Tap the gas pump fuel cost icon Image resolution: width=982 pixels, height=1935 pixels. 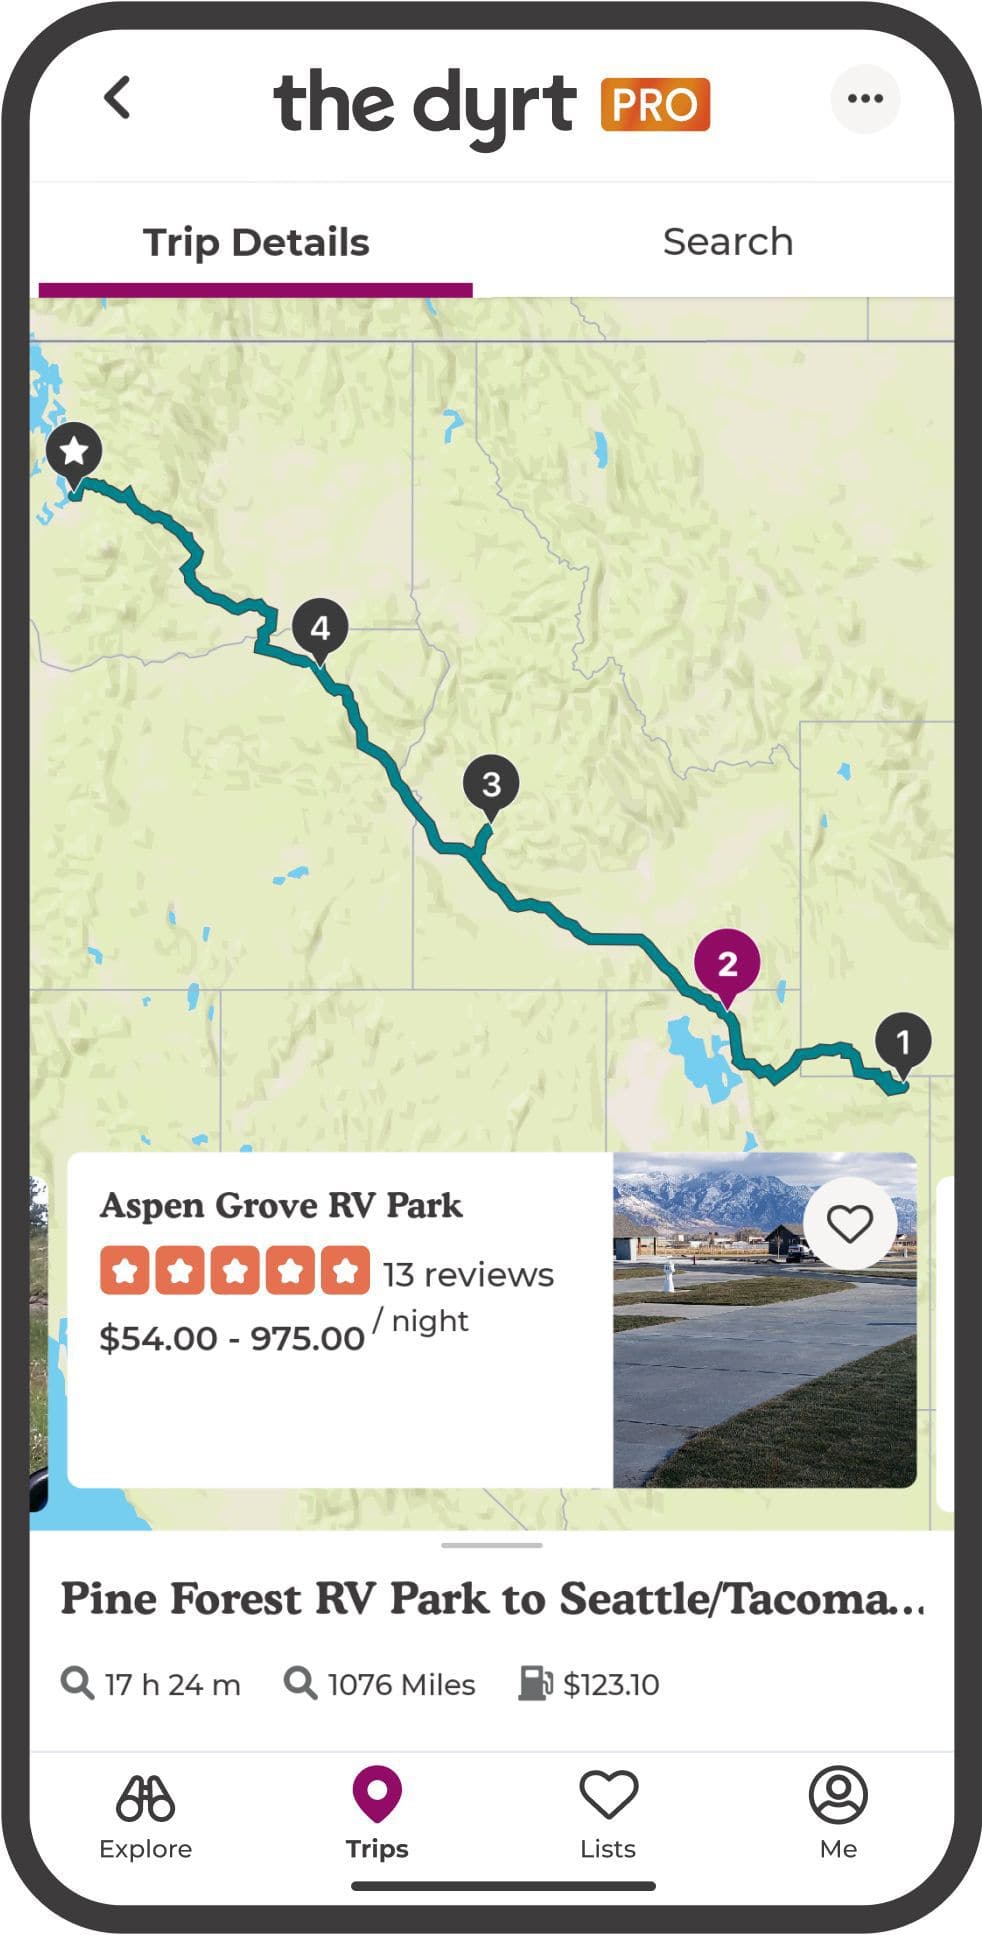coord(535,1684)
